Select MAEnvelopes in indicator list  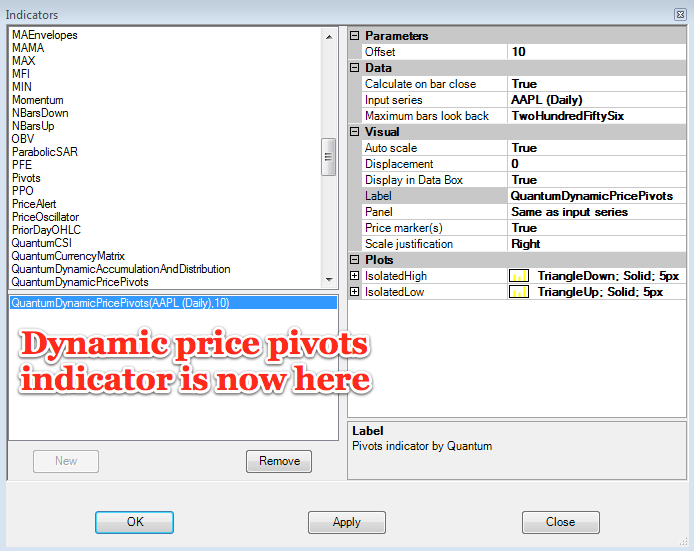pos(45,35)
